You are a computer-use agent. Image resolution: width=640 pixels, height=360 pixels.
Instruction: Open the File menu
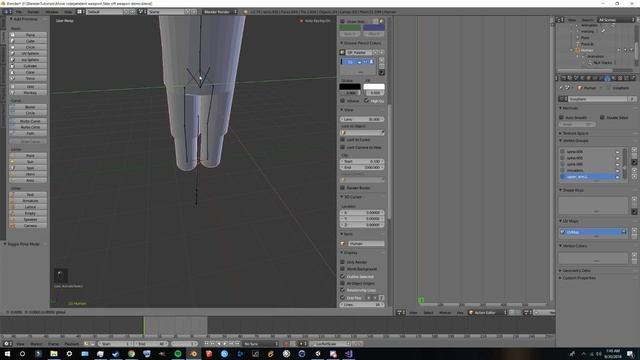click(x=19, y=12)
